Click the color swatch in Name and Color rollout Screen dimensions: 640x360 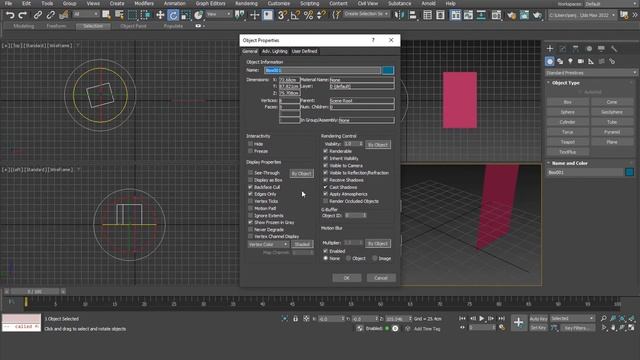pos(629,172)
